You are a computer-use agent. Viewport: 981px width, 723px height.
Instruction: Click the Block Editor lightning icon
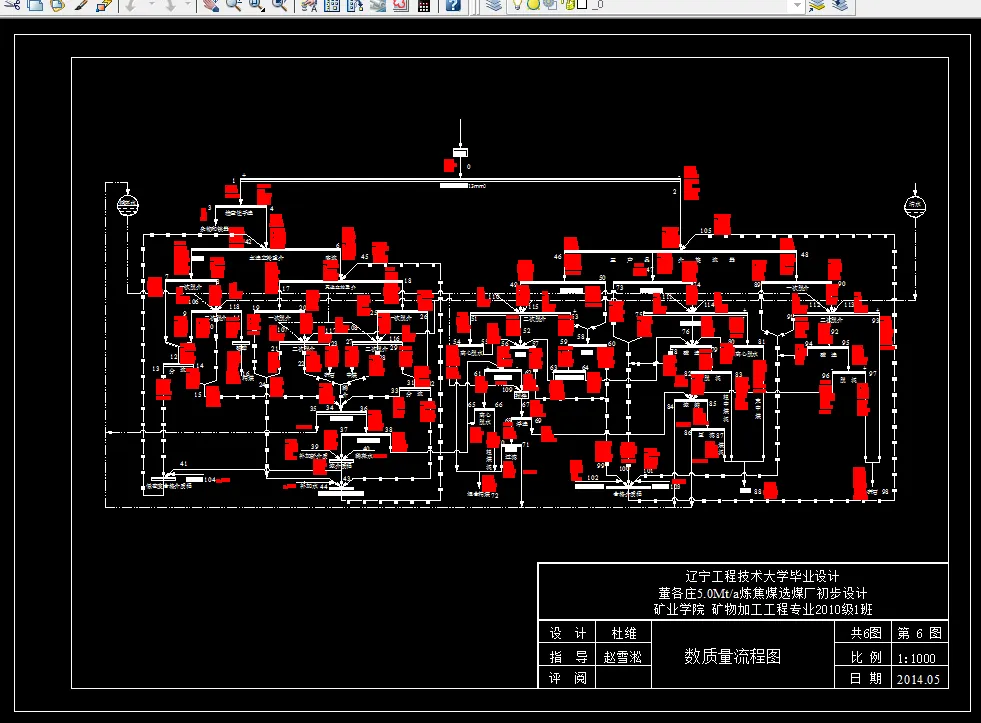[104, 5]
